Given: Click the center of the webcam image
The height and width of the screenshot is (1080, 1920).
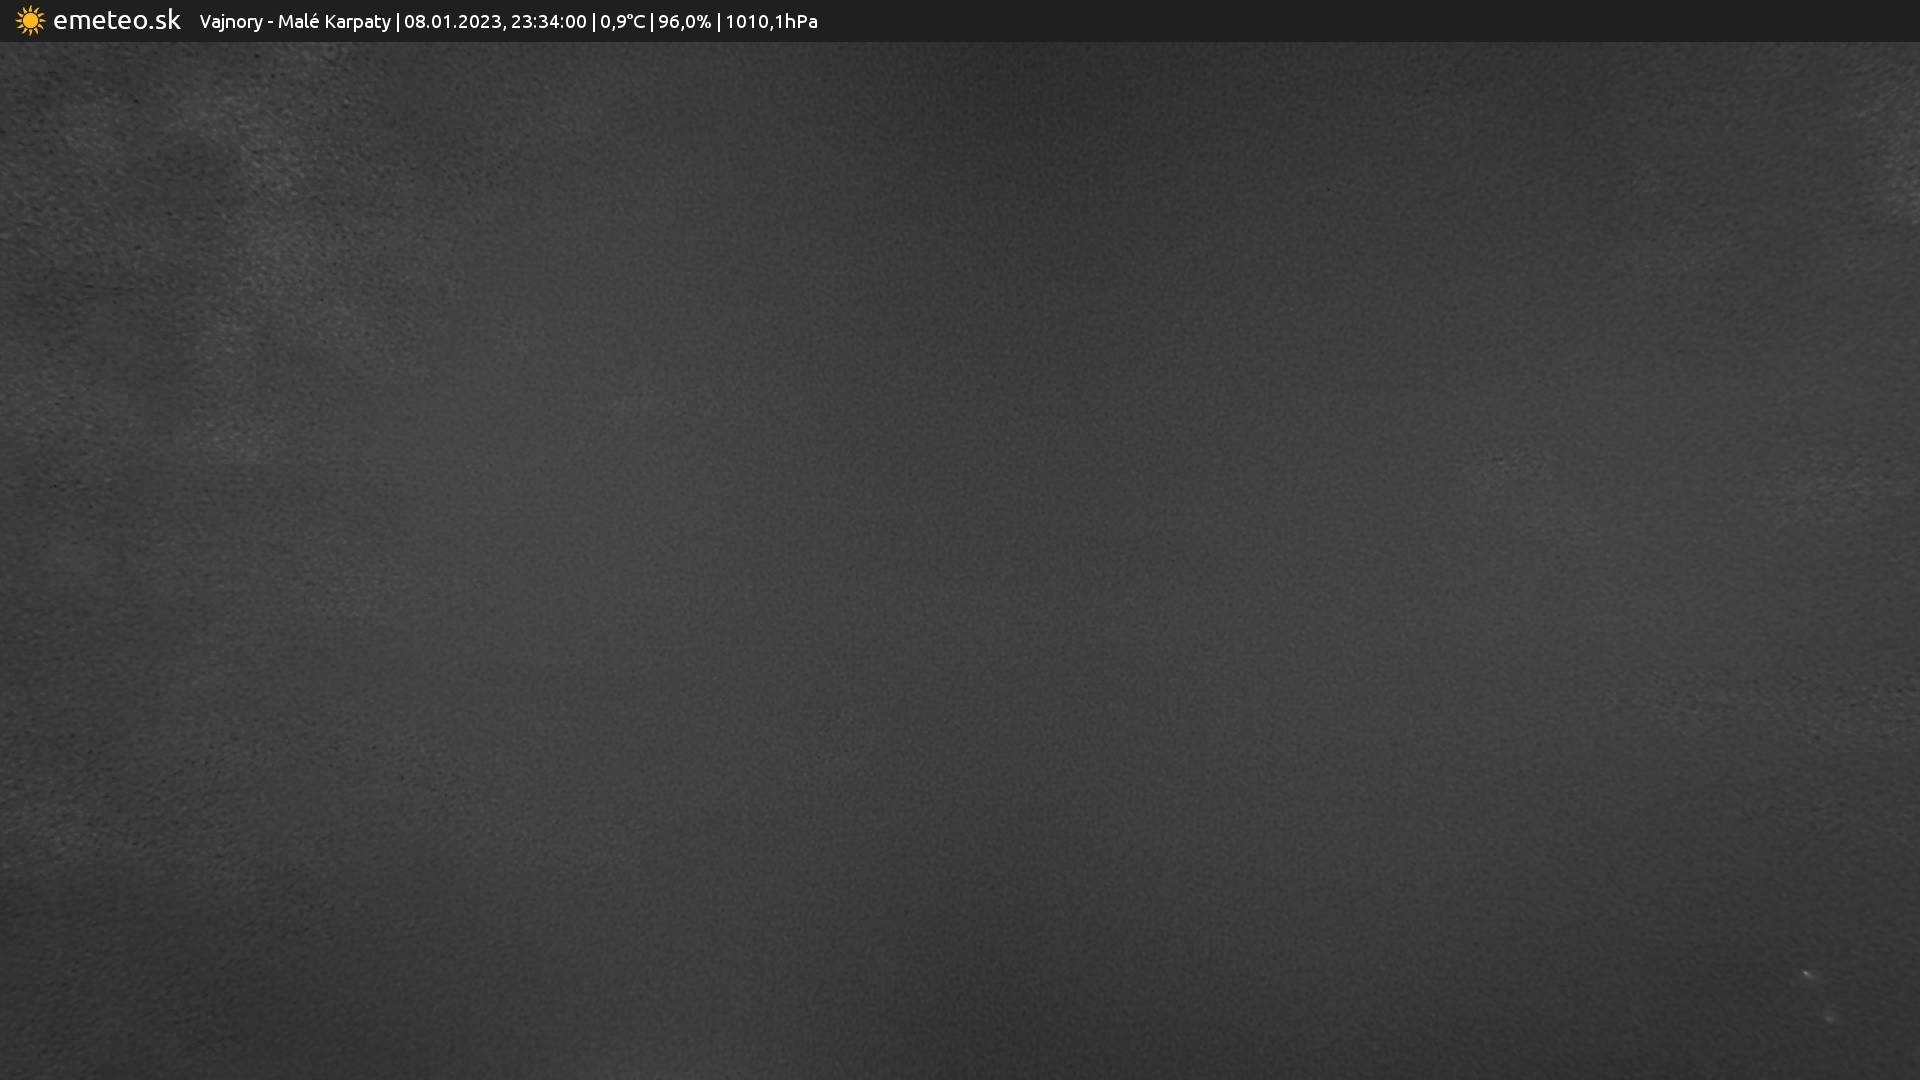Looking at the screenshot, I should coord(960,560).
